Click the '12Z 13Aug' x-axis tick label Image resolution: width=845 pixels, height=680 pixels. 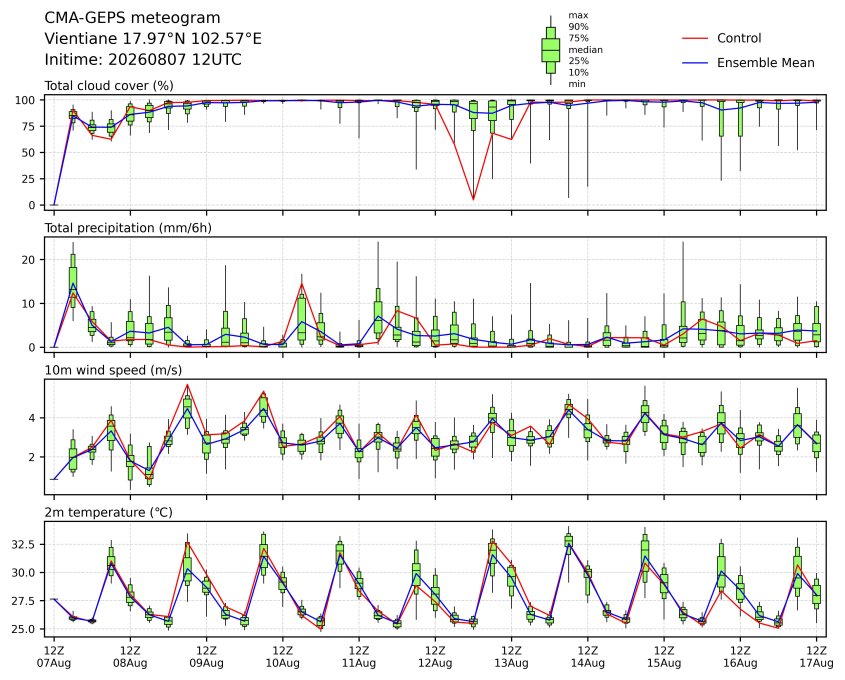[511, 657]
